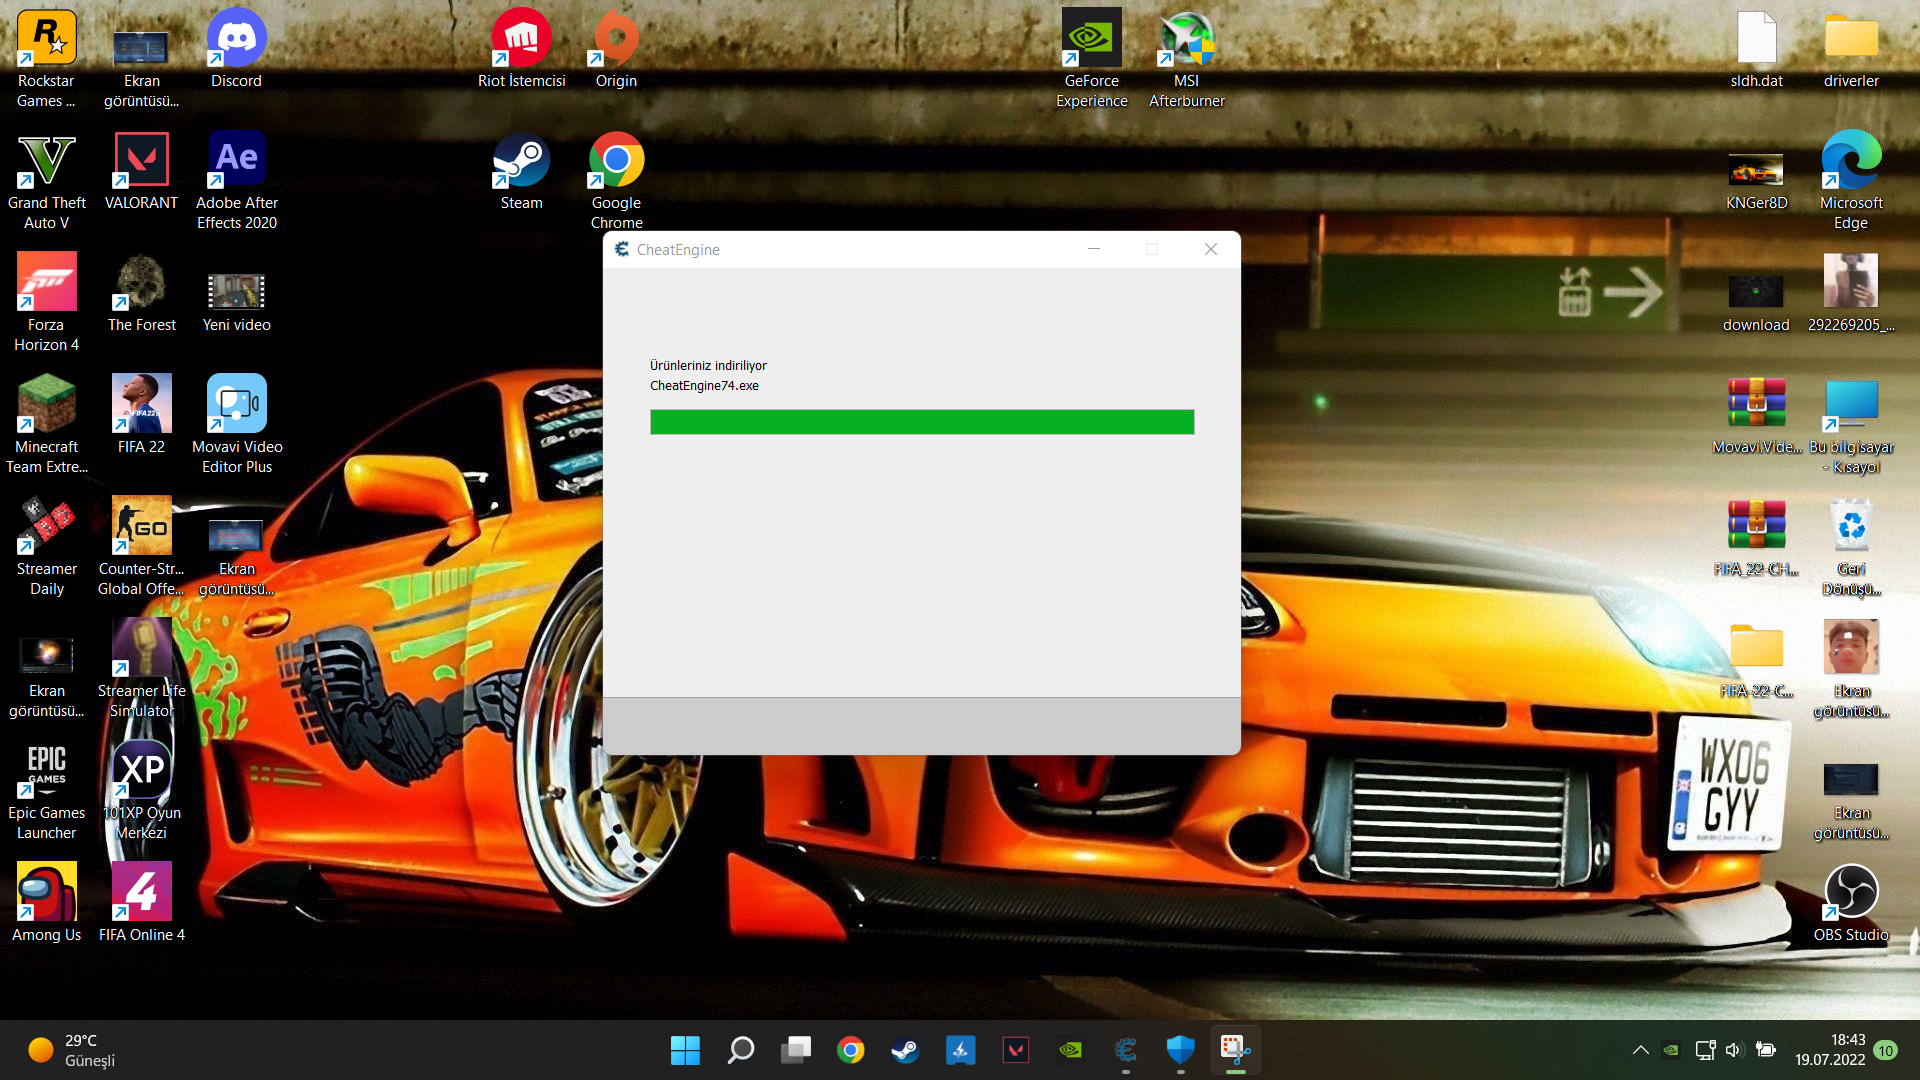Open the Origin desktop shortcut
The width and height of the screenshot is (1920, 1080).
[x=616, y=40]
